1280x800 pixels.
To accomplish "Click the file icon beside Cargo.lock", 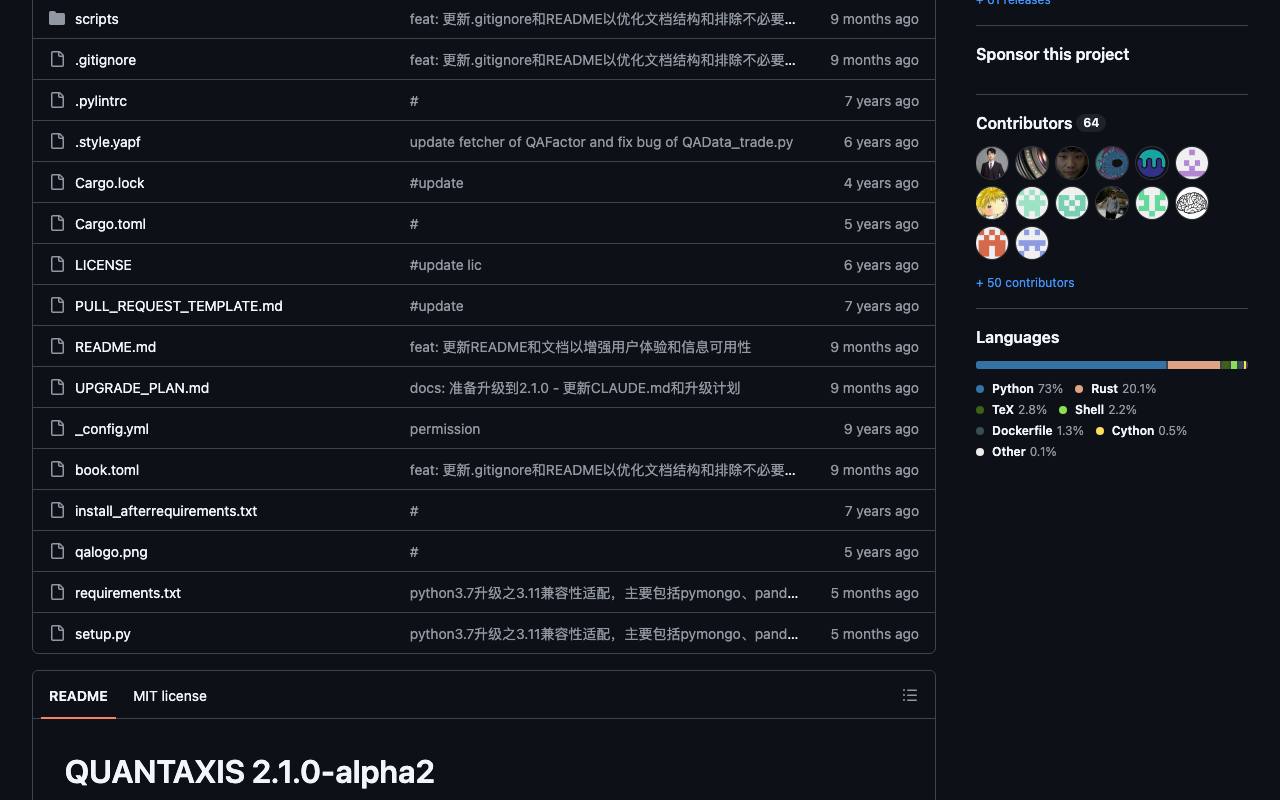I will 57,183.
